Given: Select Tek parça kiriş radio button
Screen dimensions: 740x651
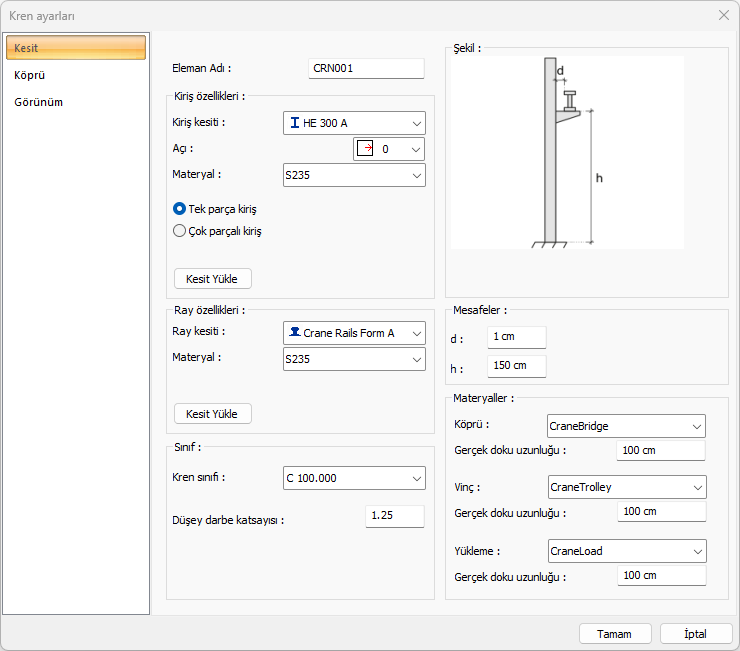Looking at the screenshot, I should coord(180,209).
